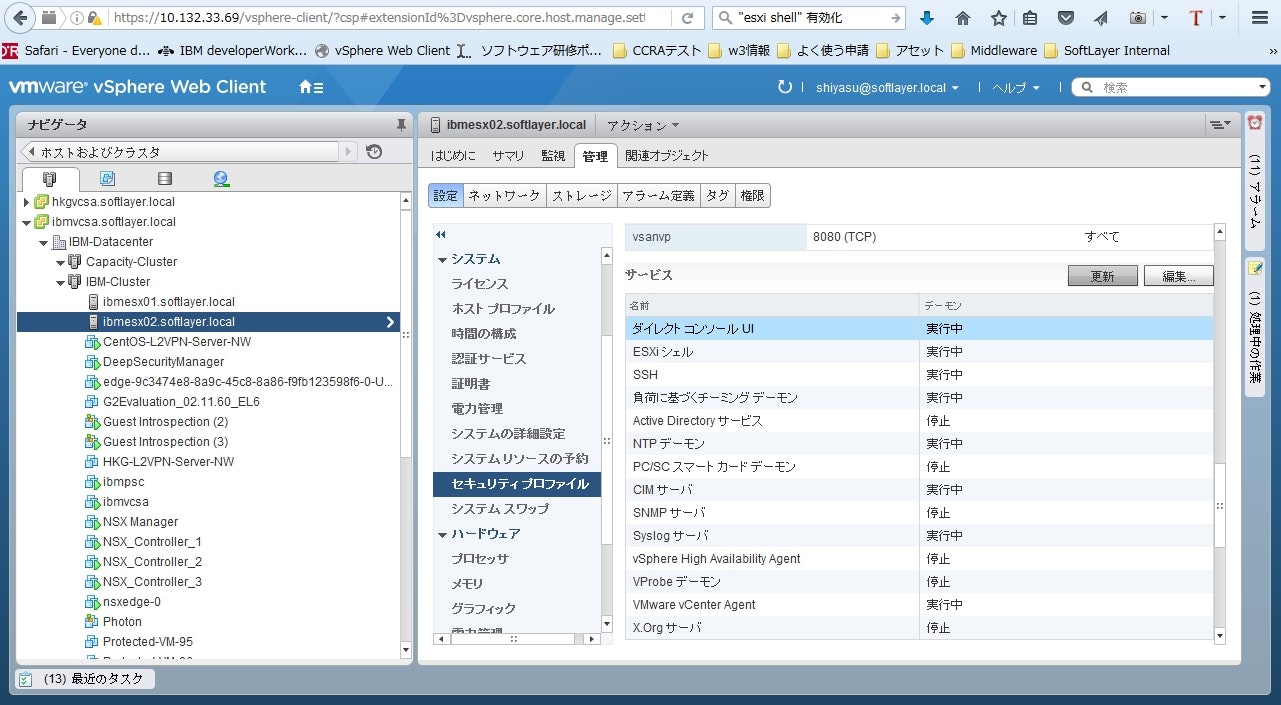Open the ヘルプ dropdown menu
The width and height of the screenshot is (1281, 705).
coord(1016,87)
